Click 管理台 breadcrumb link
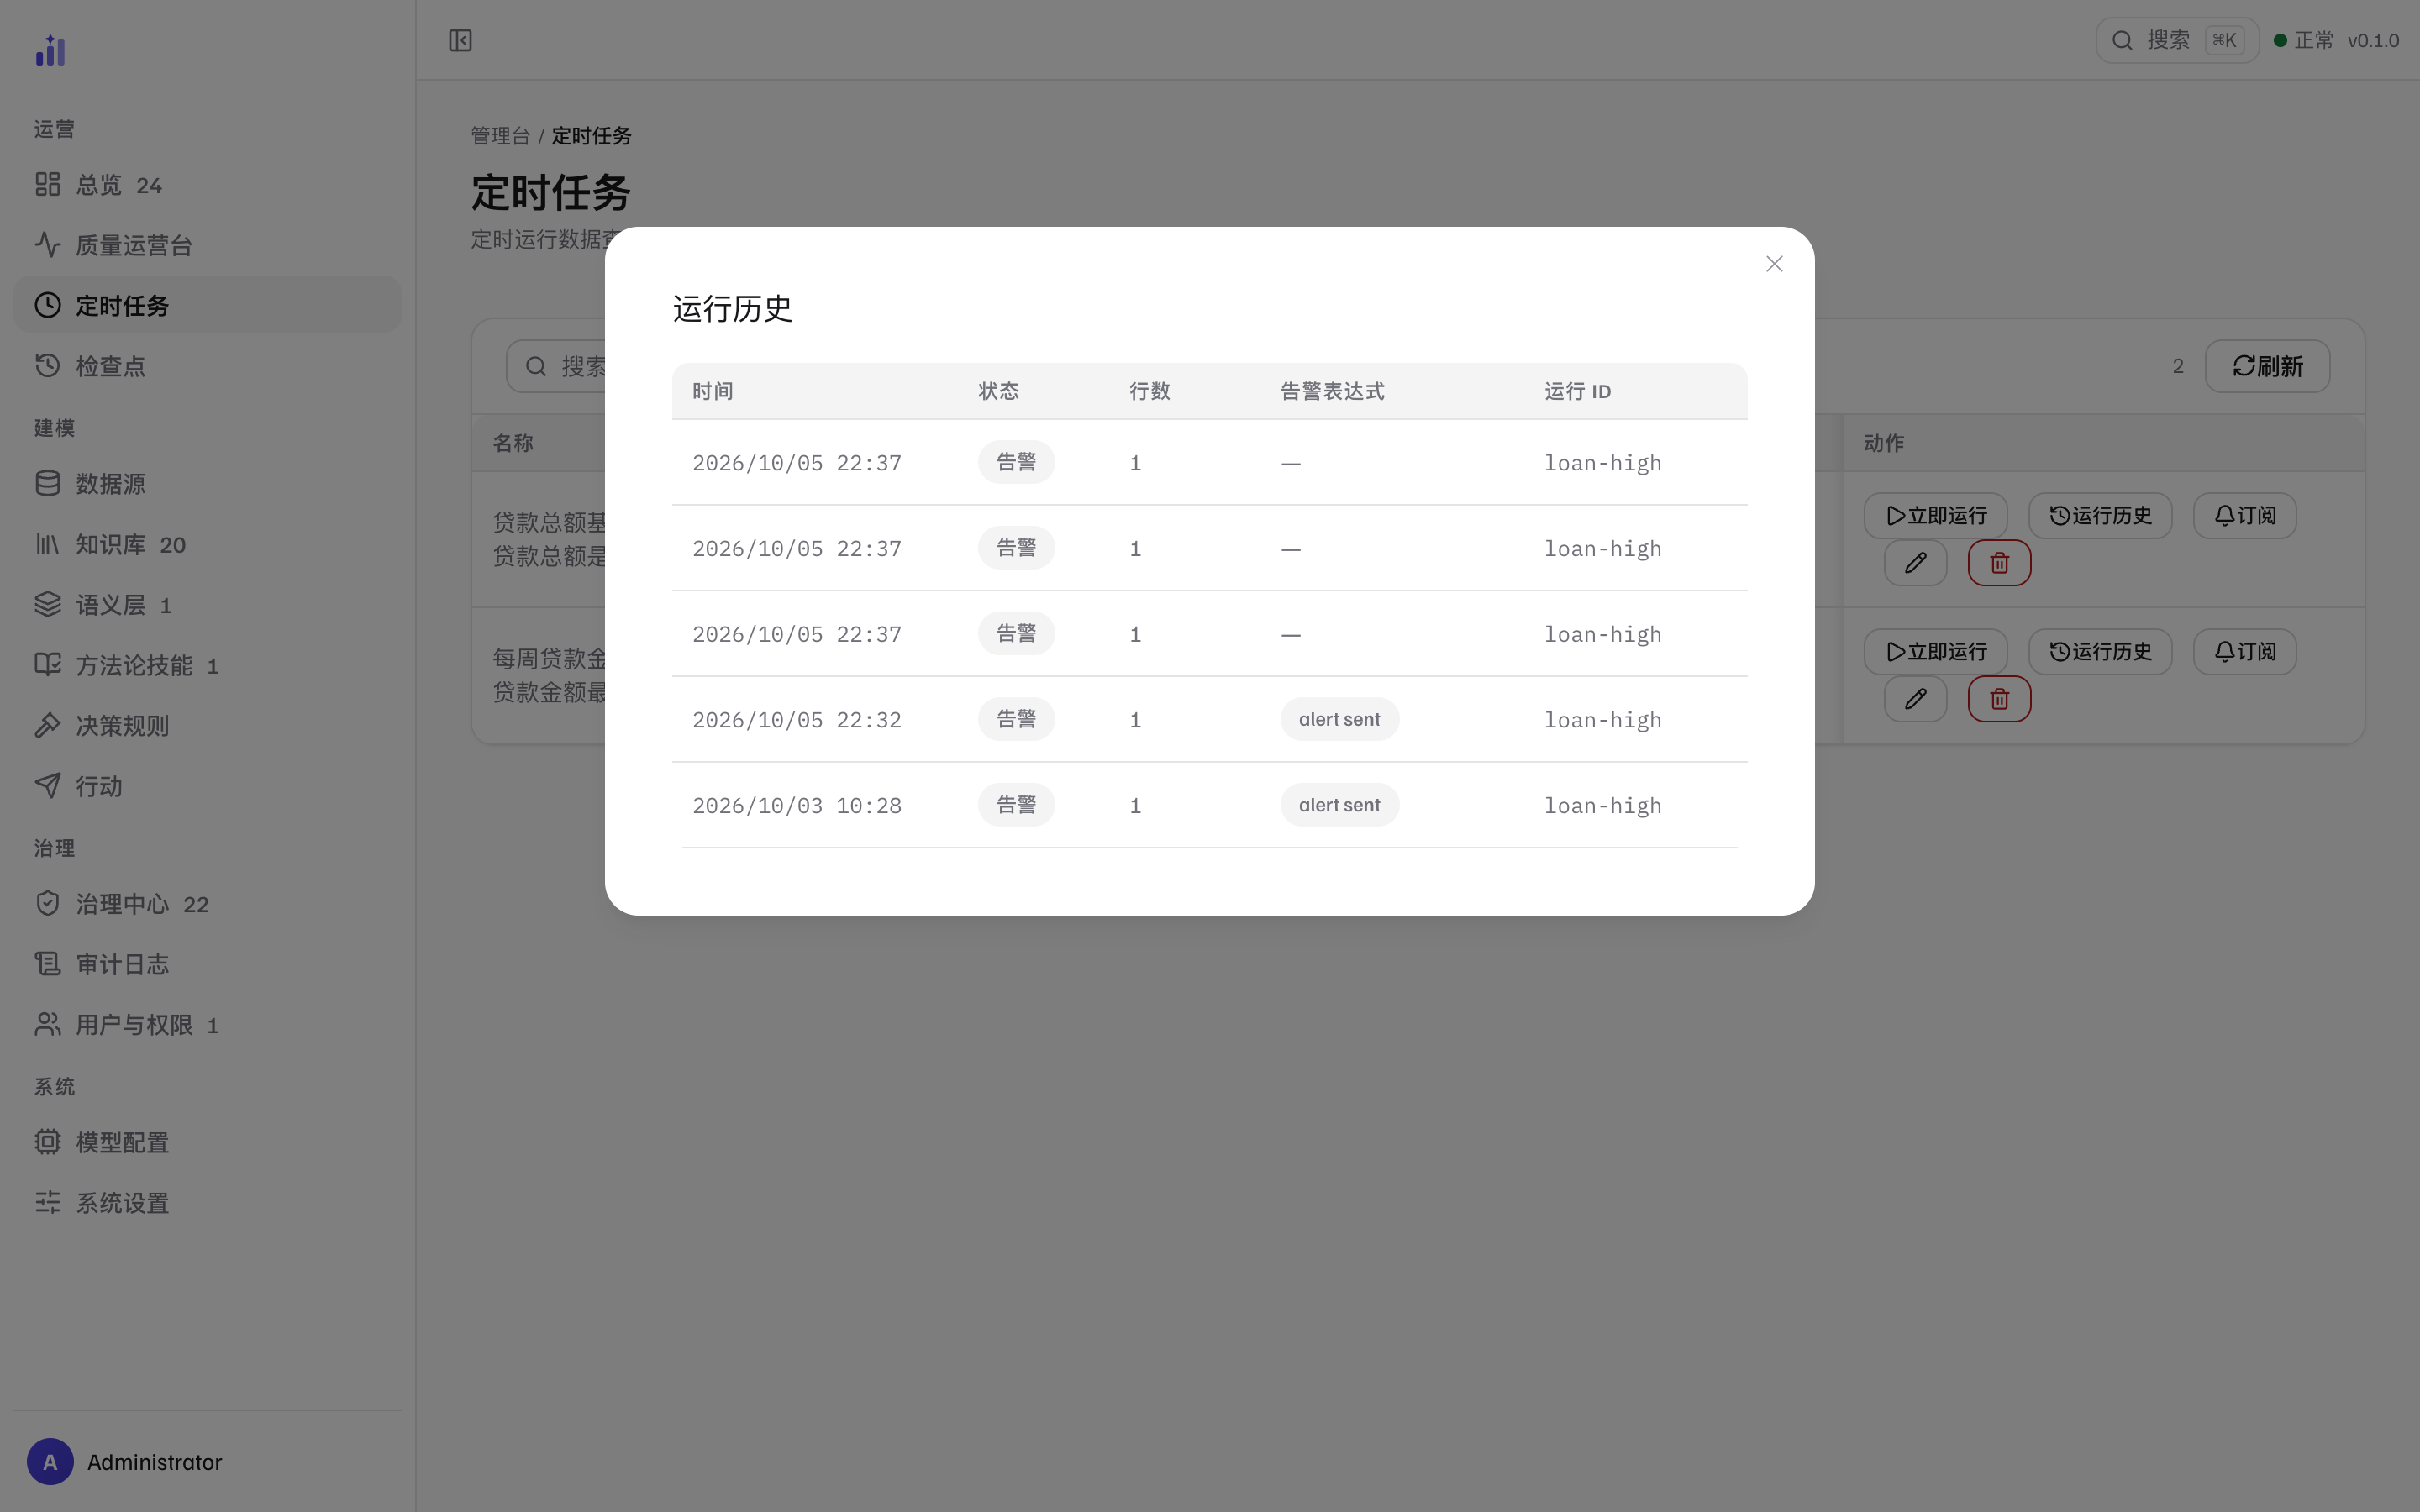The width and height of the screenshot is (2420, 1512). [x=500, y=136]
